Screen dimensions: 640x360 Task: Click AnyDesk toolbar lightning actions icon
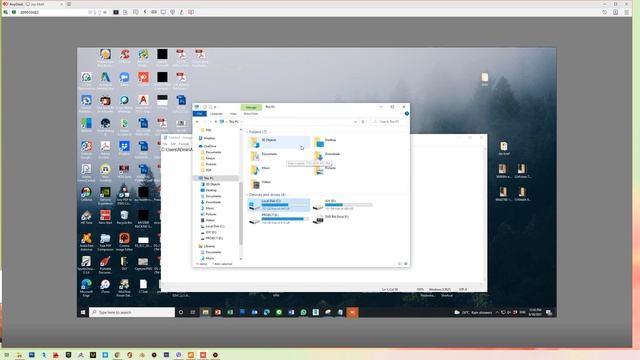point(144,12)
